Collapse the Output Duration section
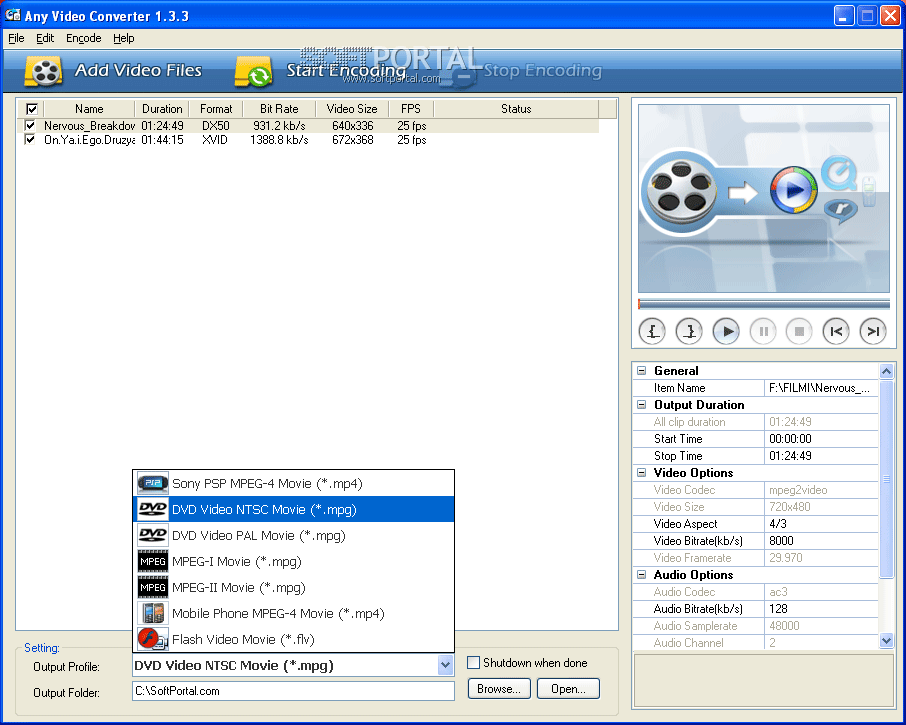Screen dimensions: 906x725 (x=641, y=404)
